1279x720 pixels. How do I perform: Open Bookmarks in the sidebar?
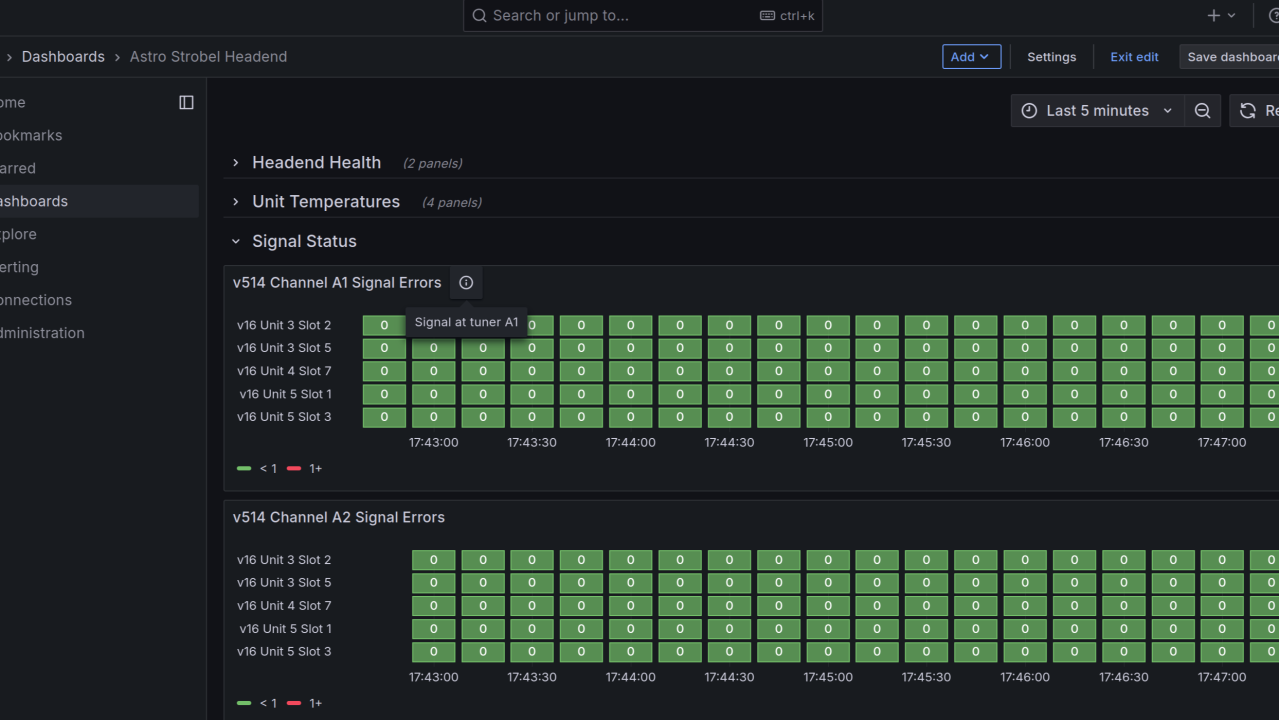coord(31,135)
